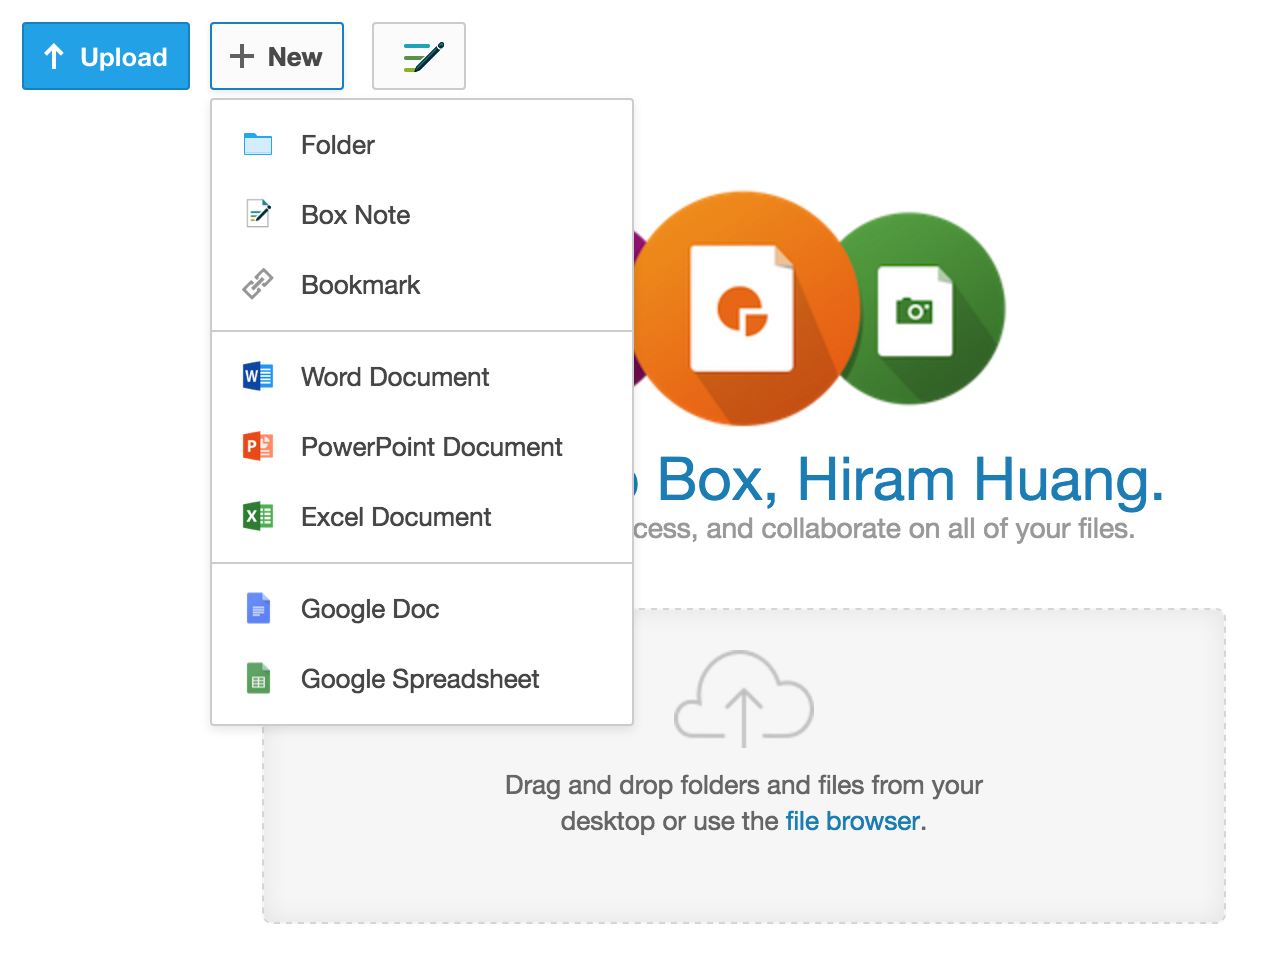This screenshot has height=968, width=1280.
Task: Create a new PowerPoint Document
Action: pos(422,447)
